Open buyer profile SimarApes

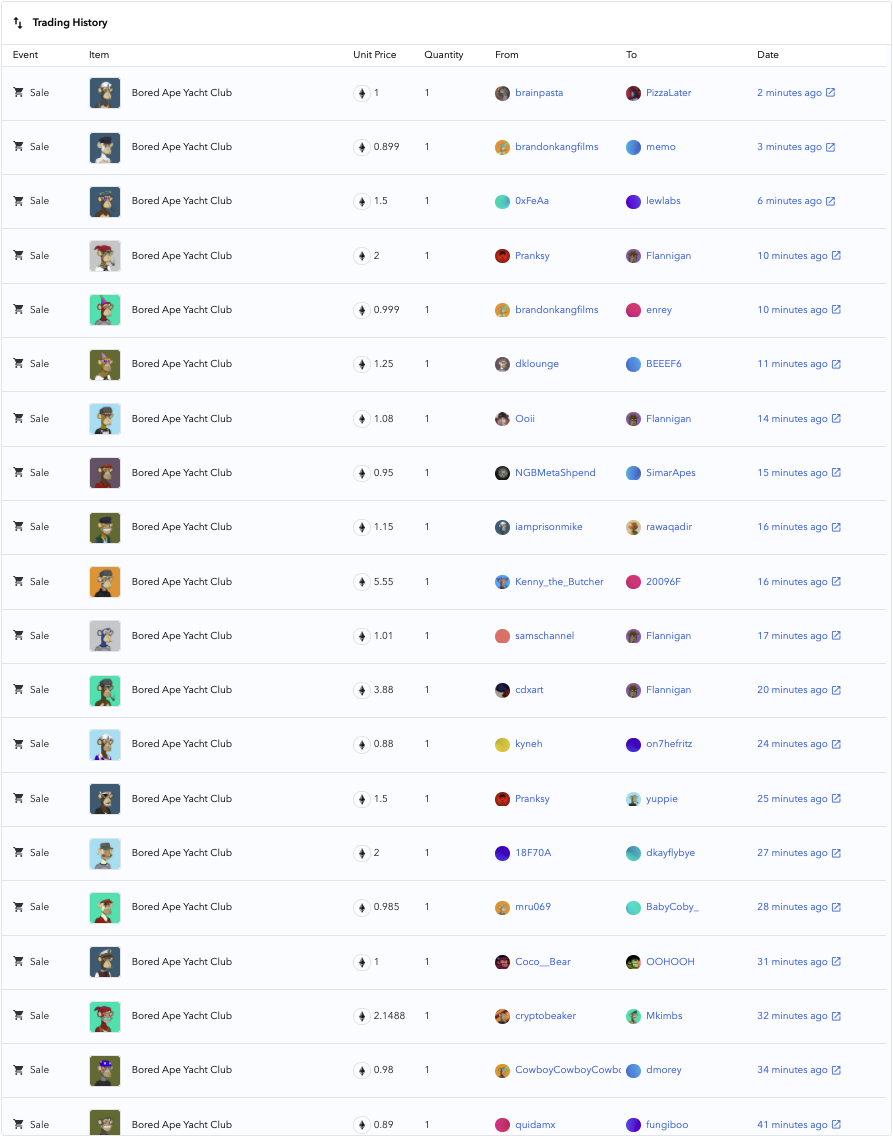[671, 472]
